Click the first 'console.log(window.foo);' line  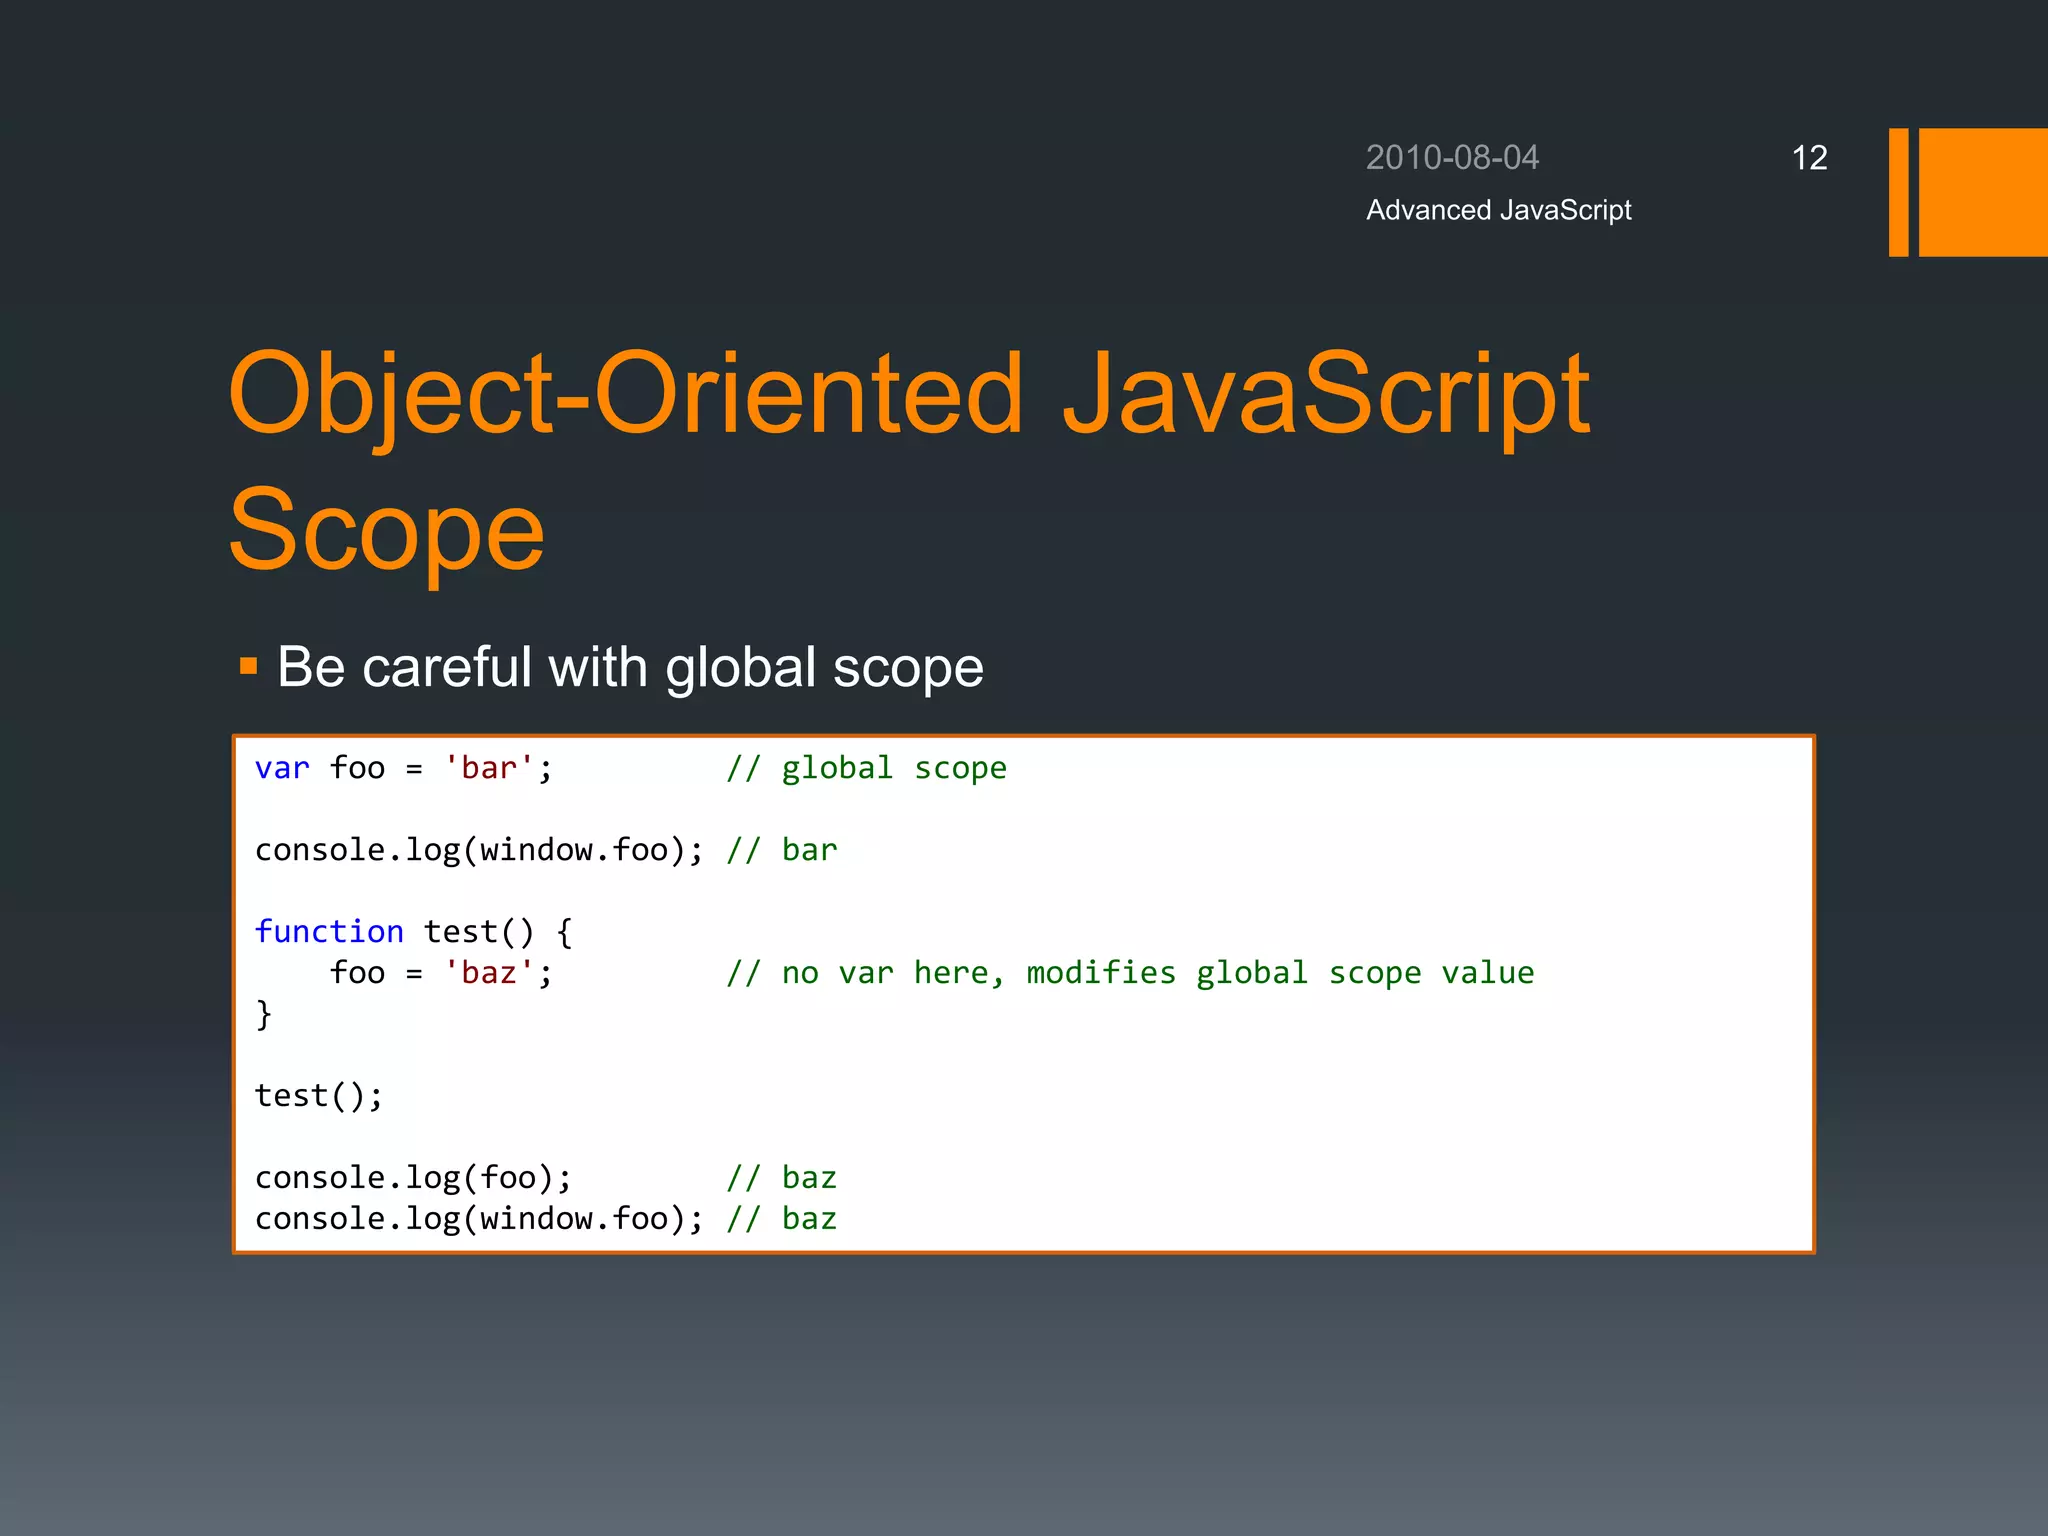[479, 850]
